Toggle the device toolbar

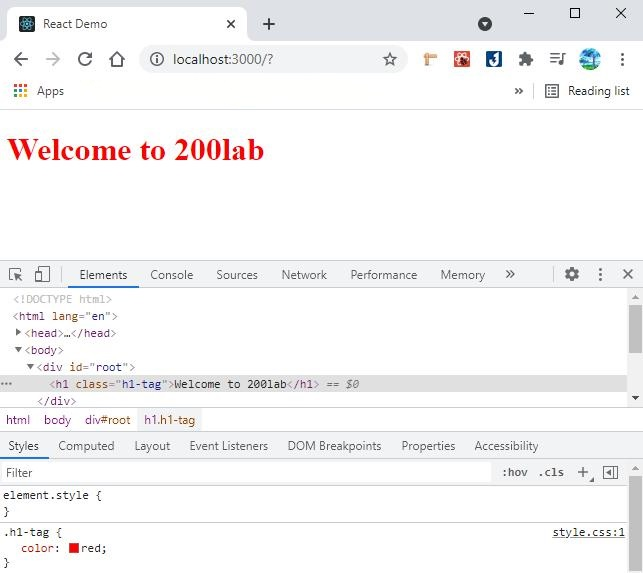pyautogui.click(x=42, y=274)
